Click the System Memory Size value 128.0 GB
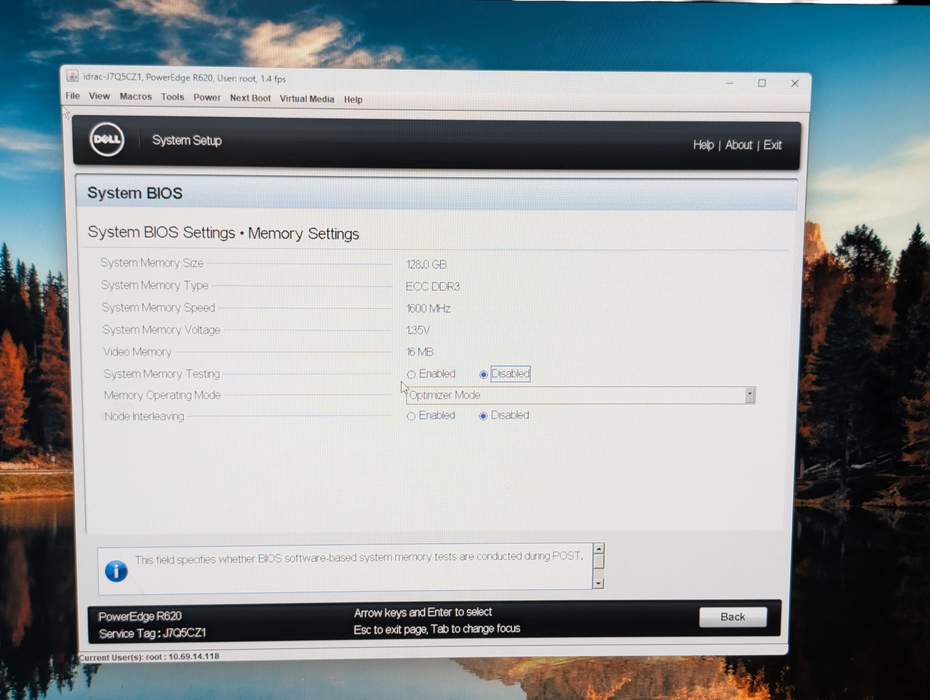This screenshot has height=700, width=930. click(426, 265)
